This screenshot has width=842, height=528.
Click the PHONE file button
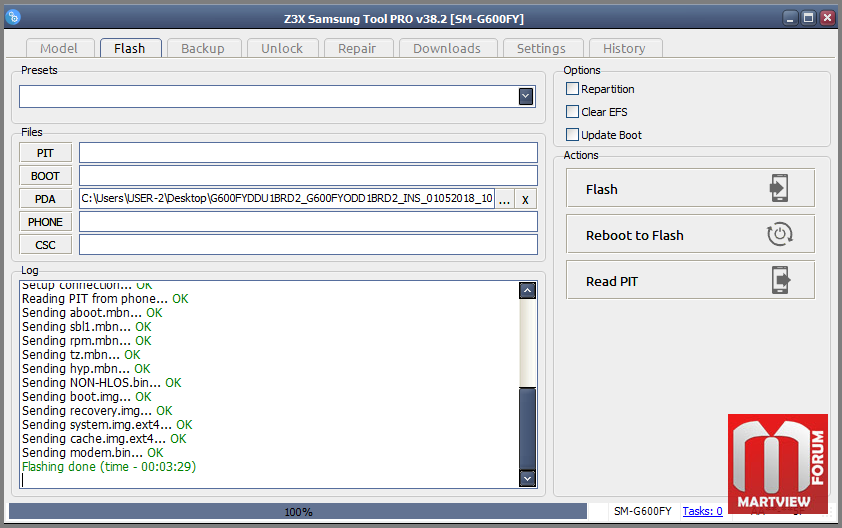tap(46, 222)
